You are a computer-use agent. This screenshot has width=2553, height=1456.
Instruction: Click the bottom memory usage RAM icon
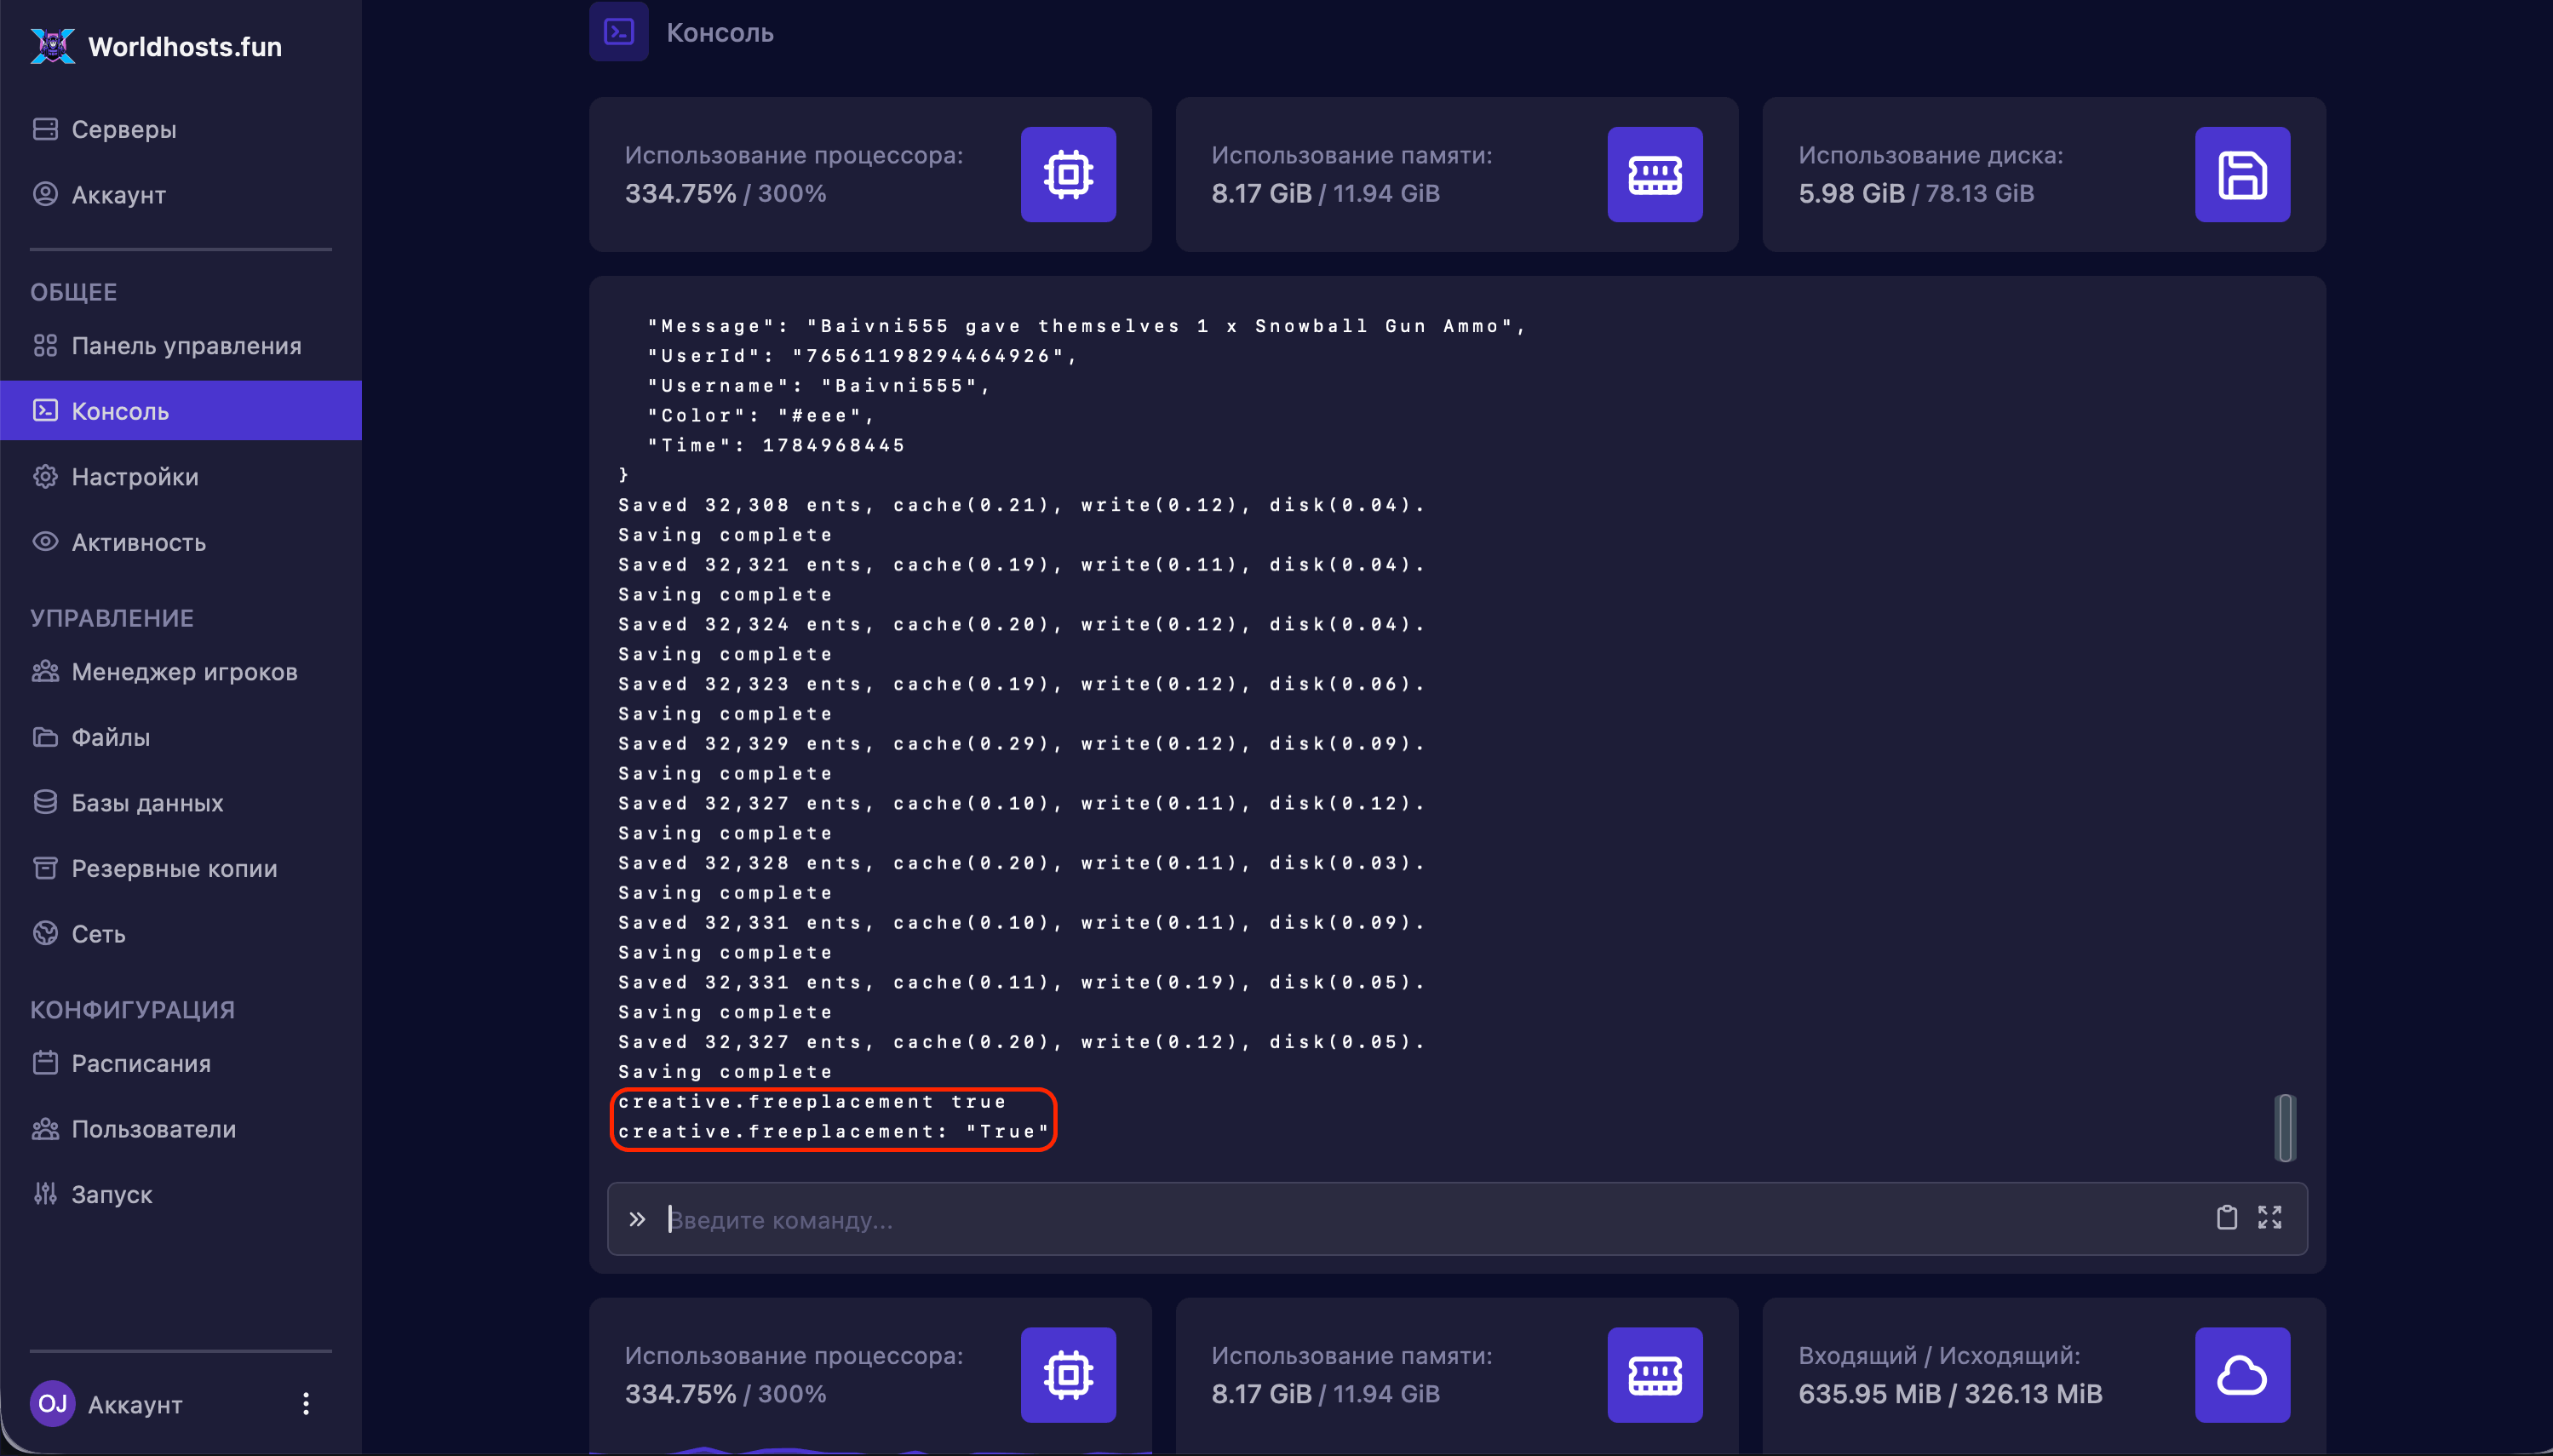point(1655,1375)
